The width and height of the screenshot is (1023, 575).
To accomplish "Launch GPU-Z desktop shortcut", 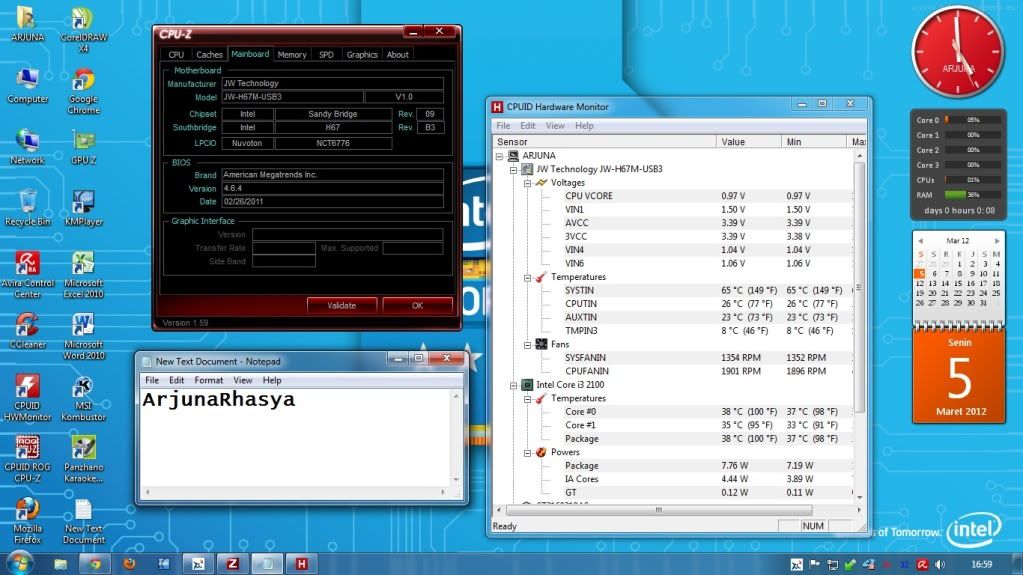I will point(84,147).
